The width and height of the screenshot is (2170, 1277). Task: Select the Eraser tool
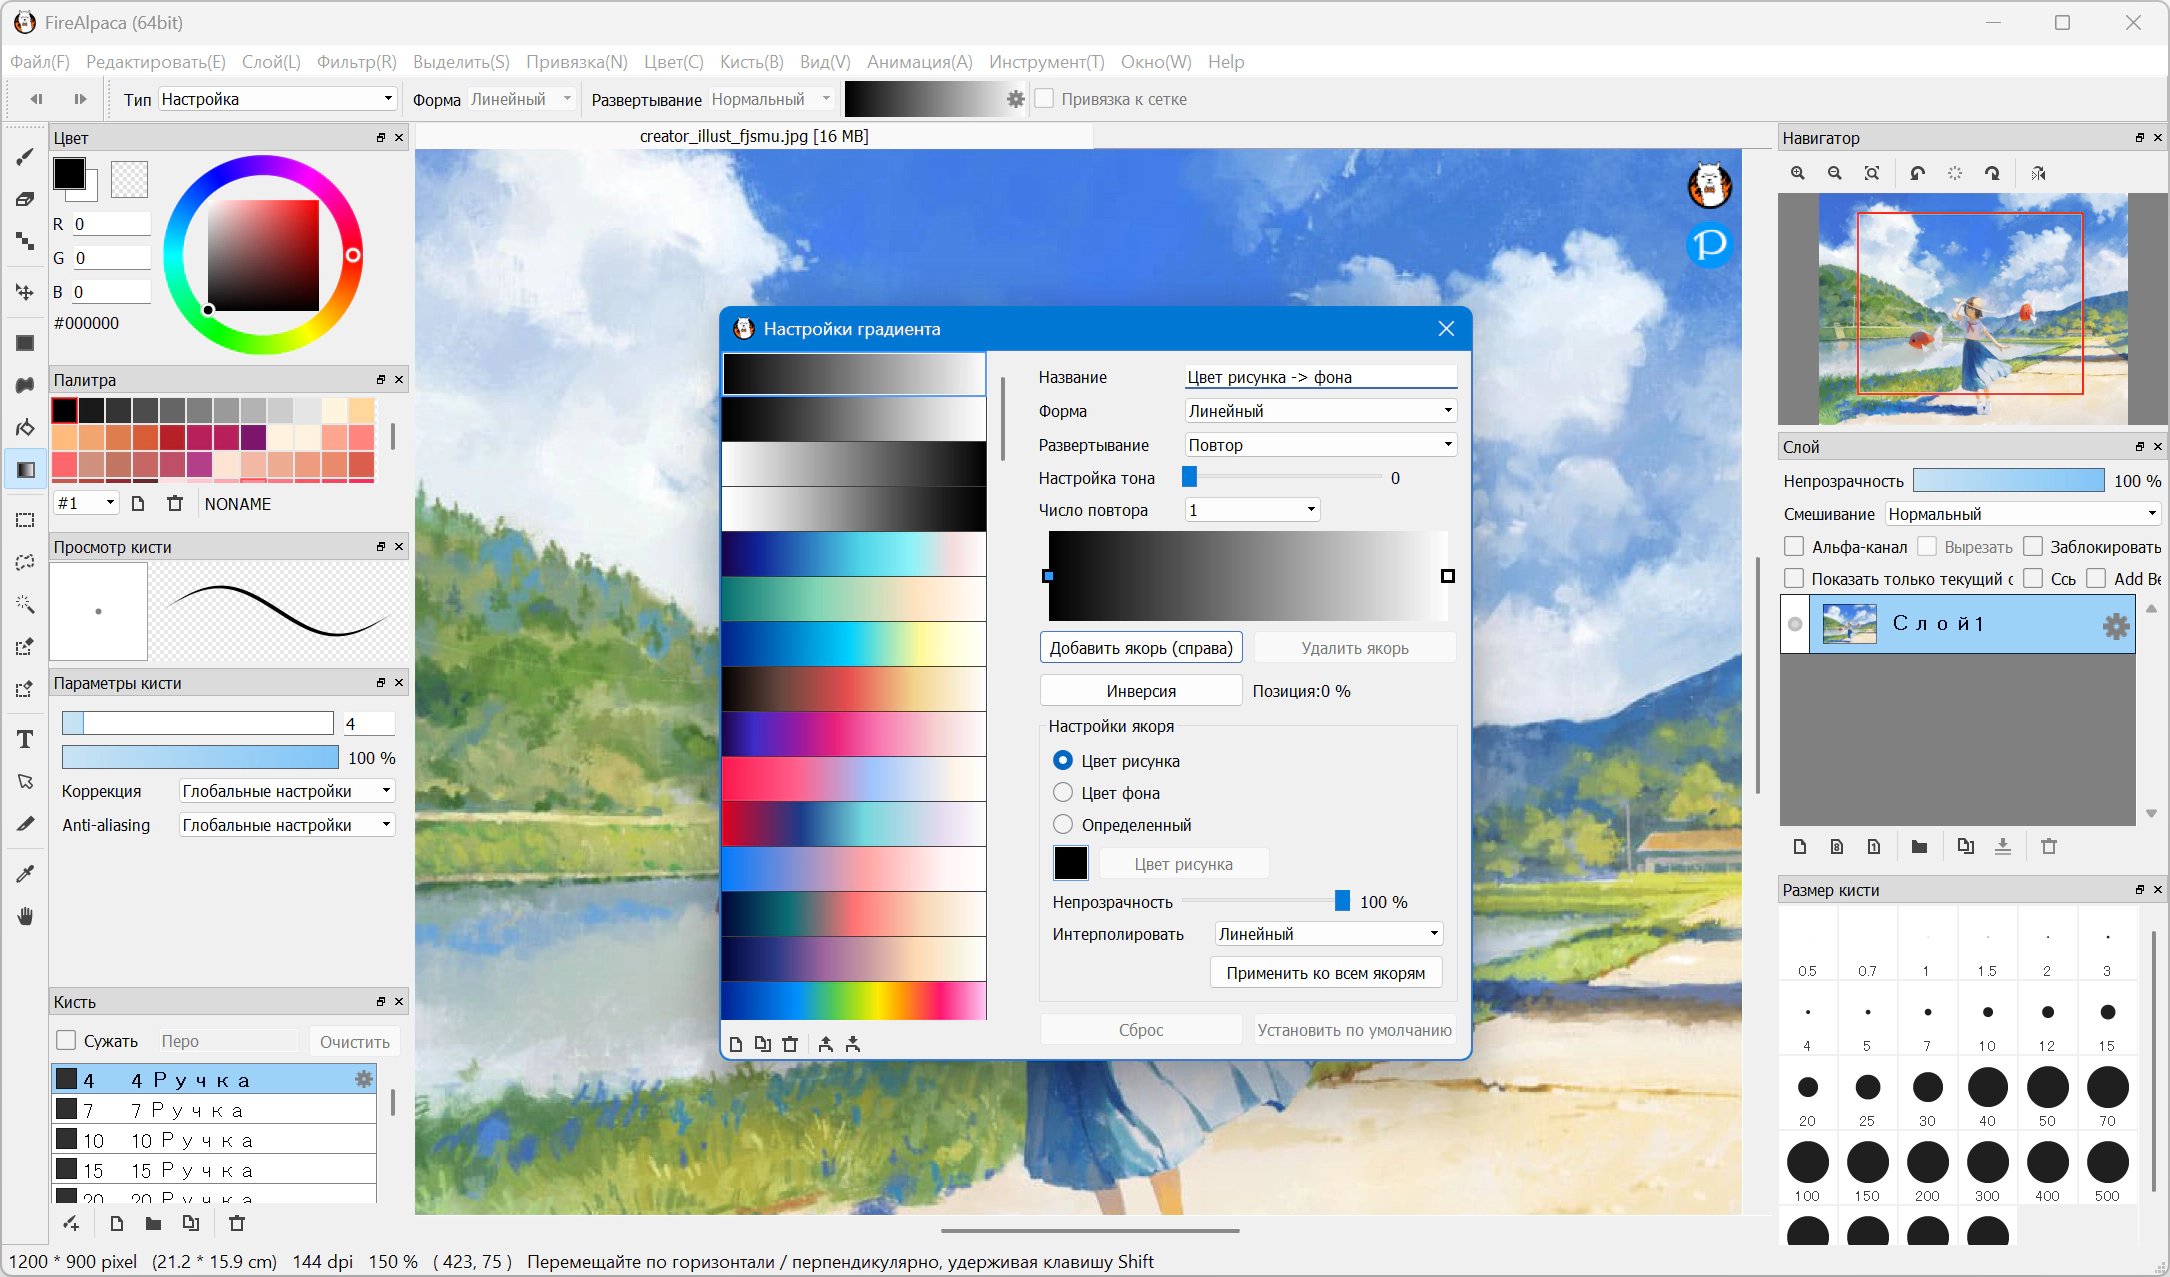pos(25,199)
